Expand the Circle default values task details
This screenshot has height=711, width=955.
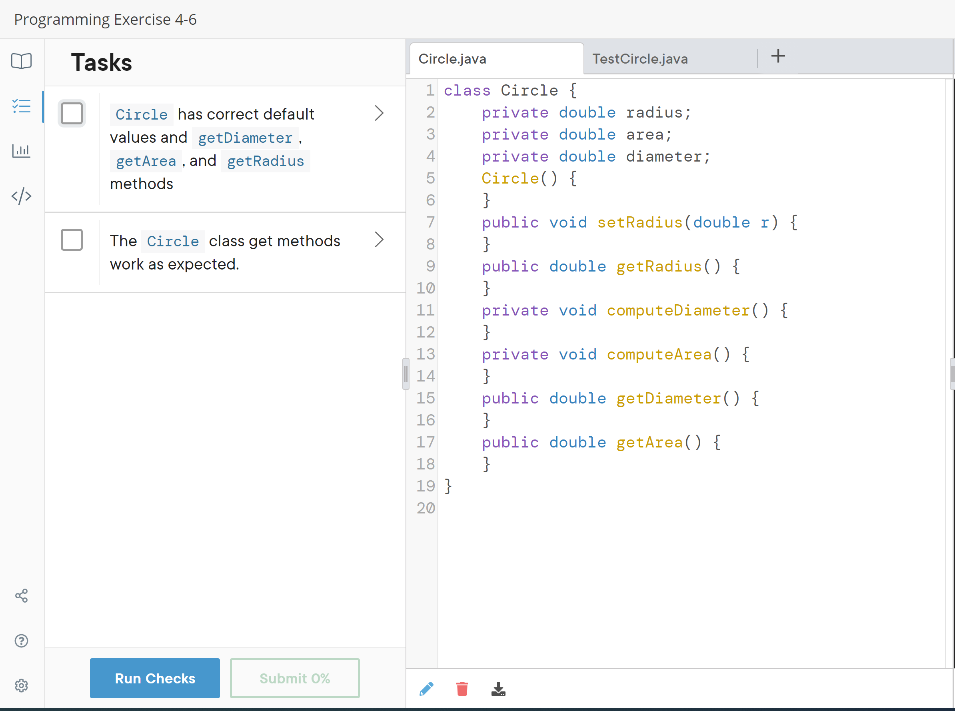(379, 113)
